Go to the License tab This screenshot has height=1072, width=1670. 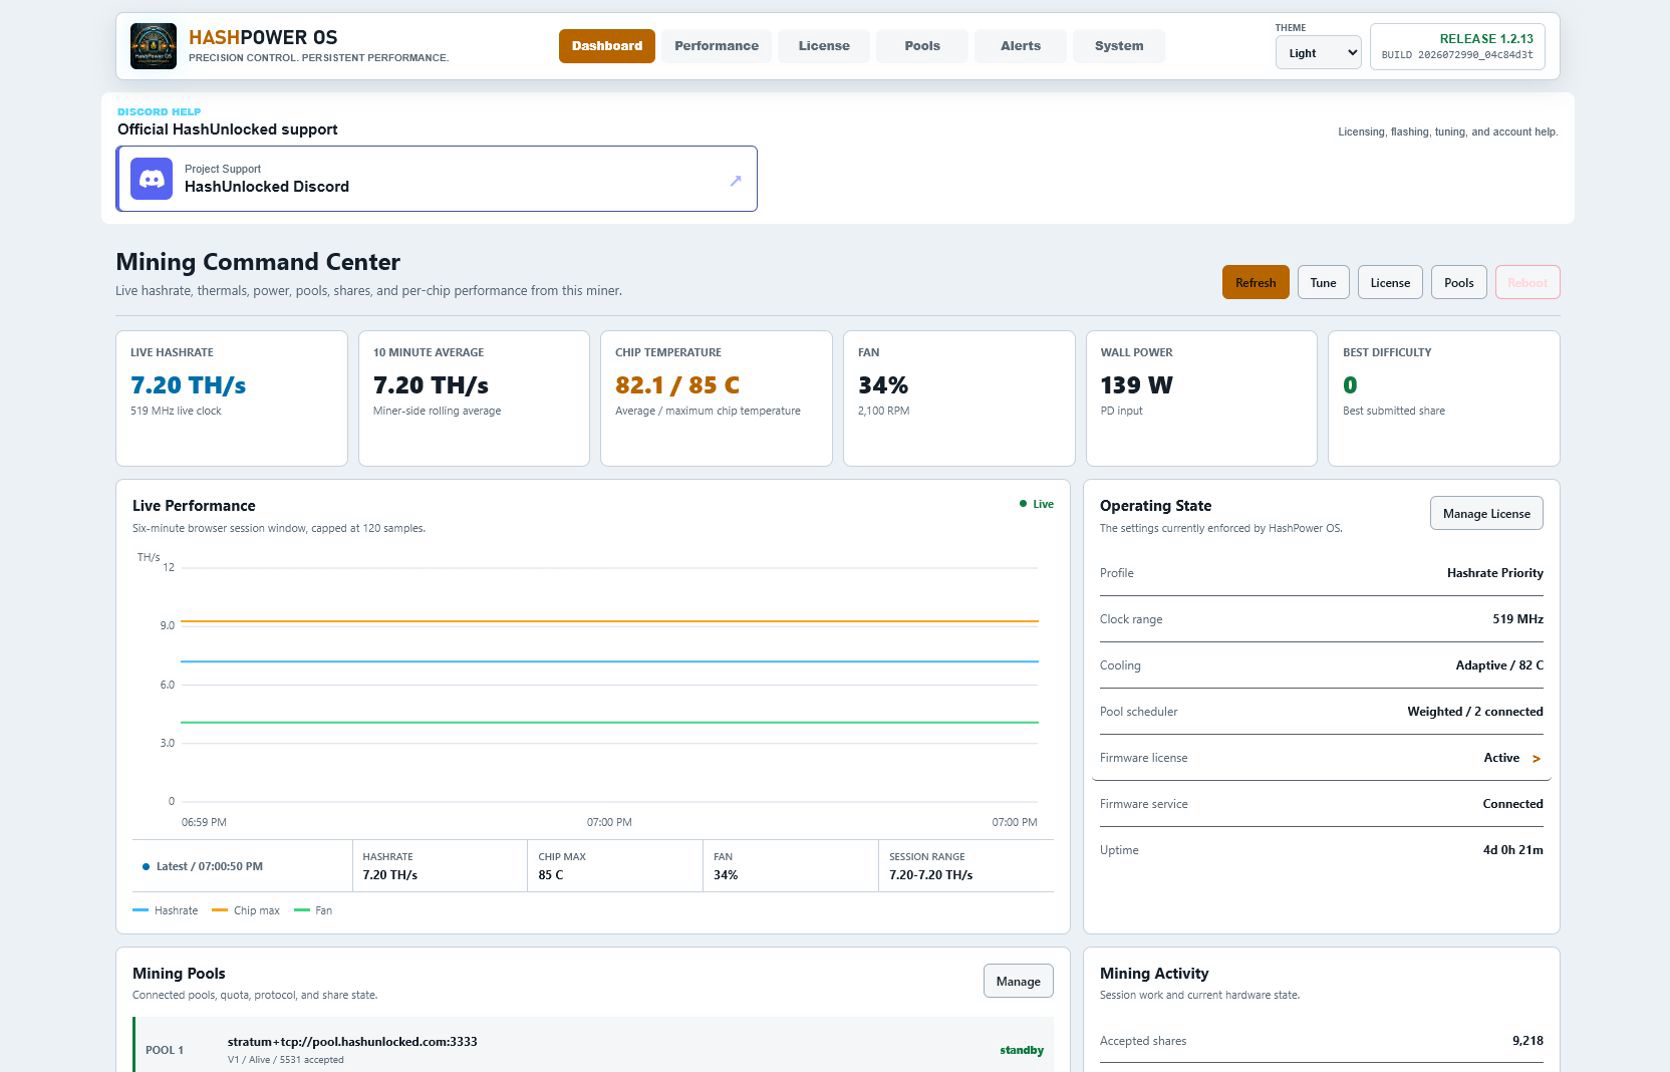[824, 46]
